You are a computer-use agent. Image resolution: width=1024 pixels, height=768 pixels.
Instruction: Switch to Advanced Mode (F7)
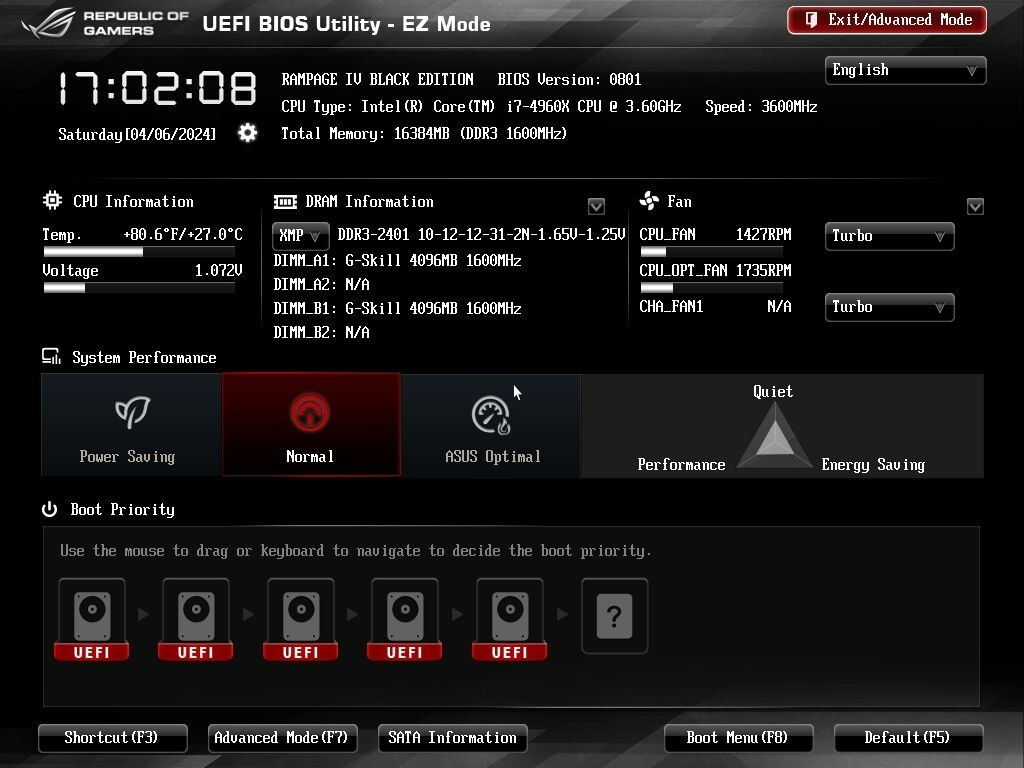(x=282, y=738)
